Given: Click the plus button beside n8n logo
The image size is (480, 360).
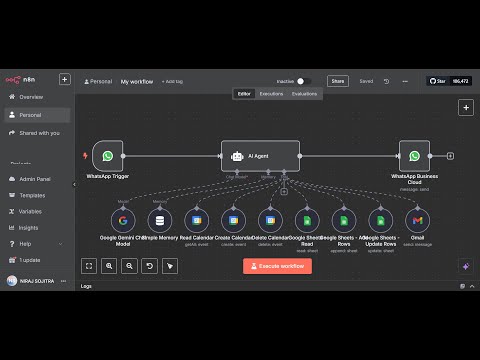Looking at the screenshot, I should pyautogui.click(x=65, y=79).
